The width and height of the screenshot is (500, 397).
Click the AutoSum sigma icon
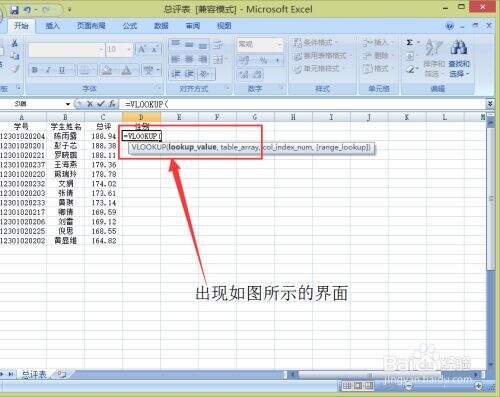click(x=410, y=43)
